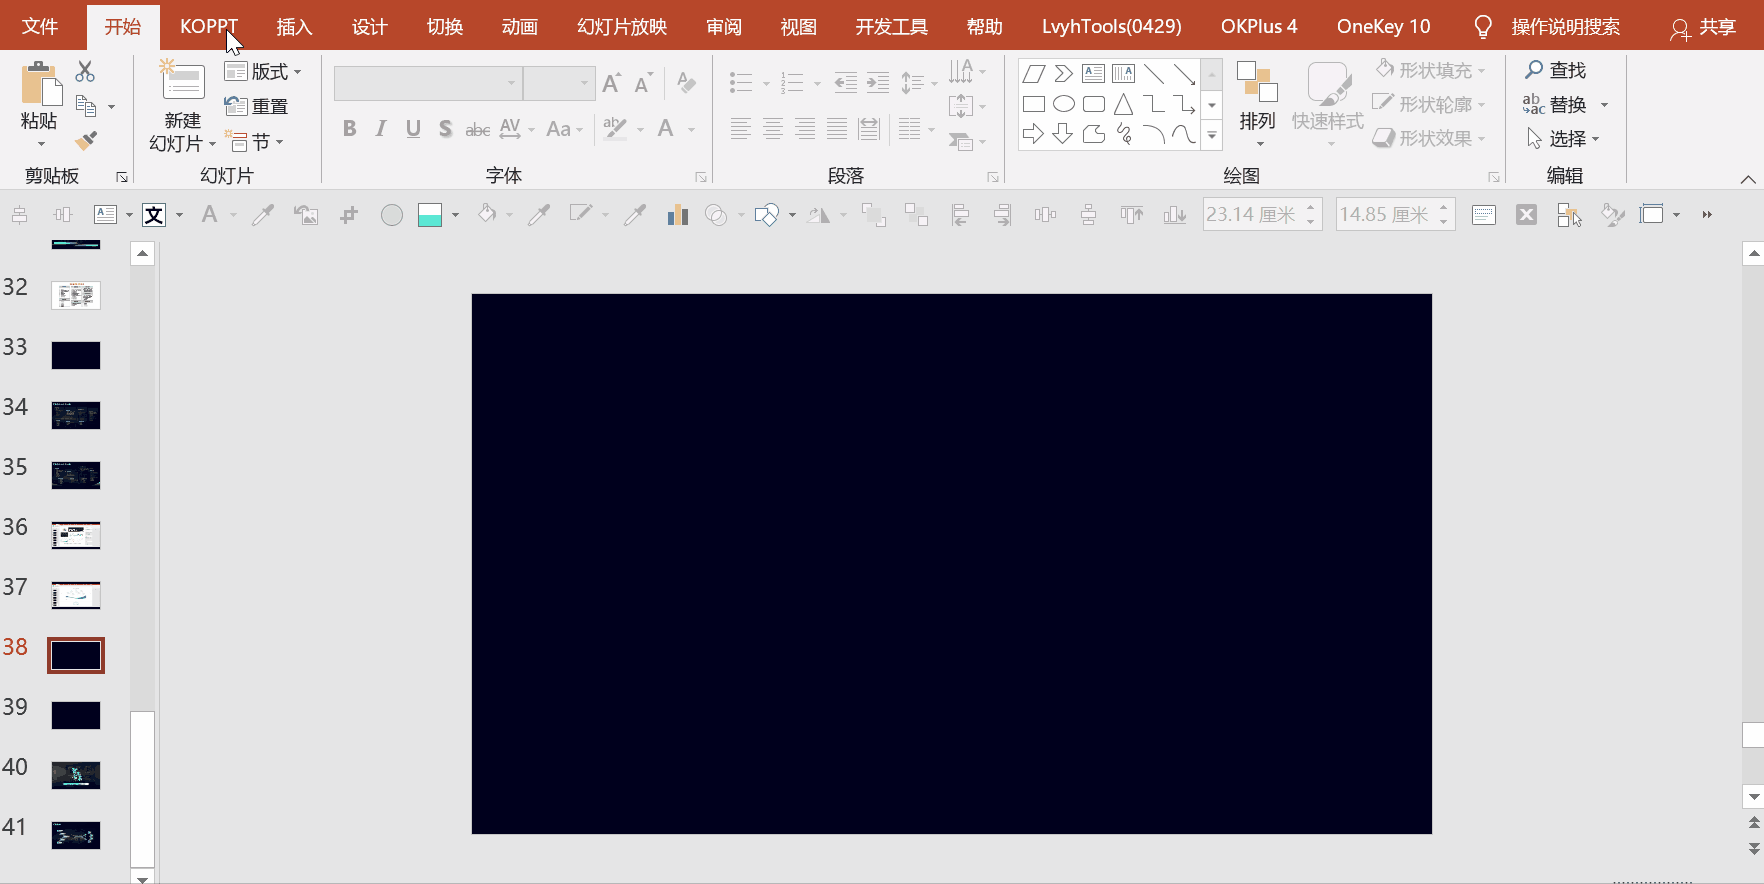Screen dimensions: 1764x884
Task: Select the right arrow shape
Action: (x=1034, y=134)
